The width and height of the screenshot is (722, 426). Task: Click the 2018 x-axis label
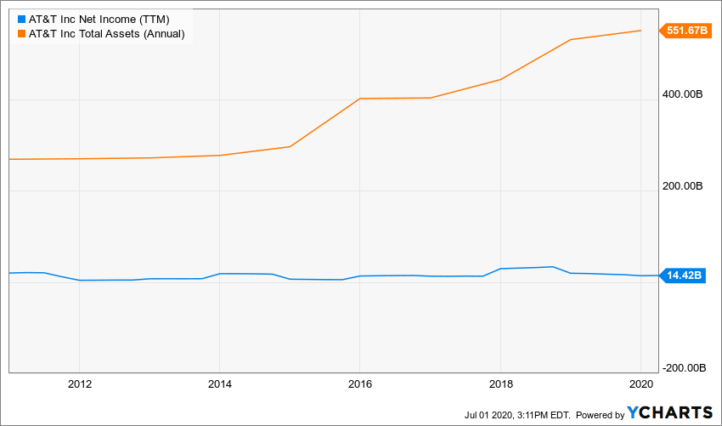point(501,384)
